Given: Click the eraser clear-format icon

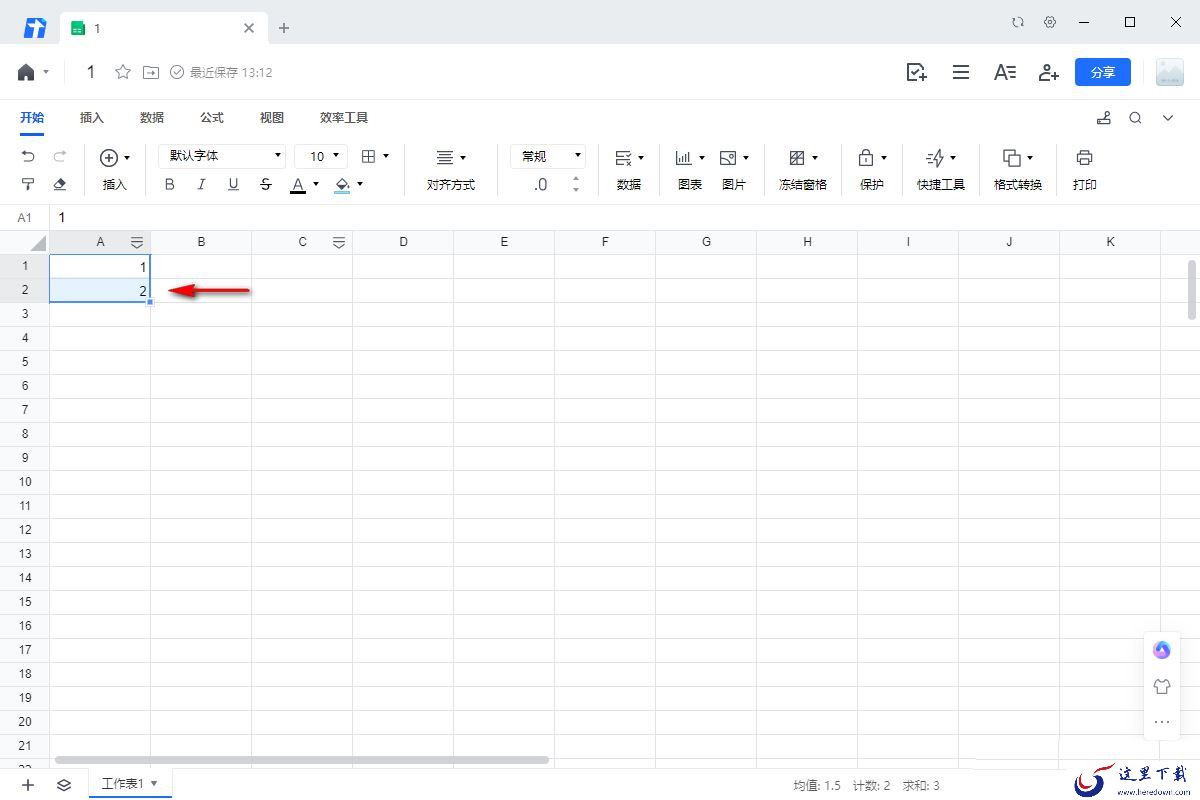Looking at the screenshot, I should tap(60, 184).
